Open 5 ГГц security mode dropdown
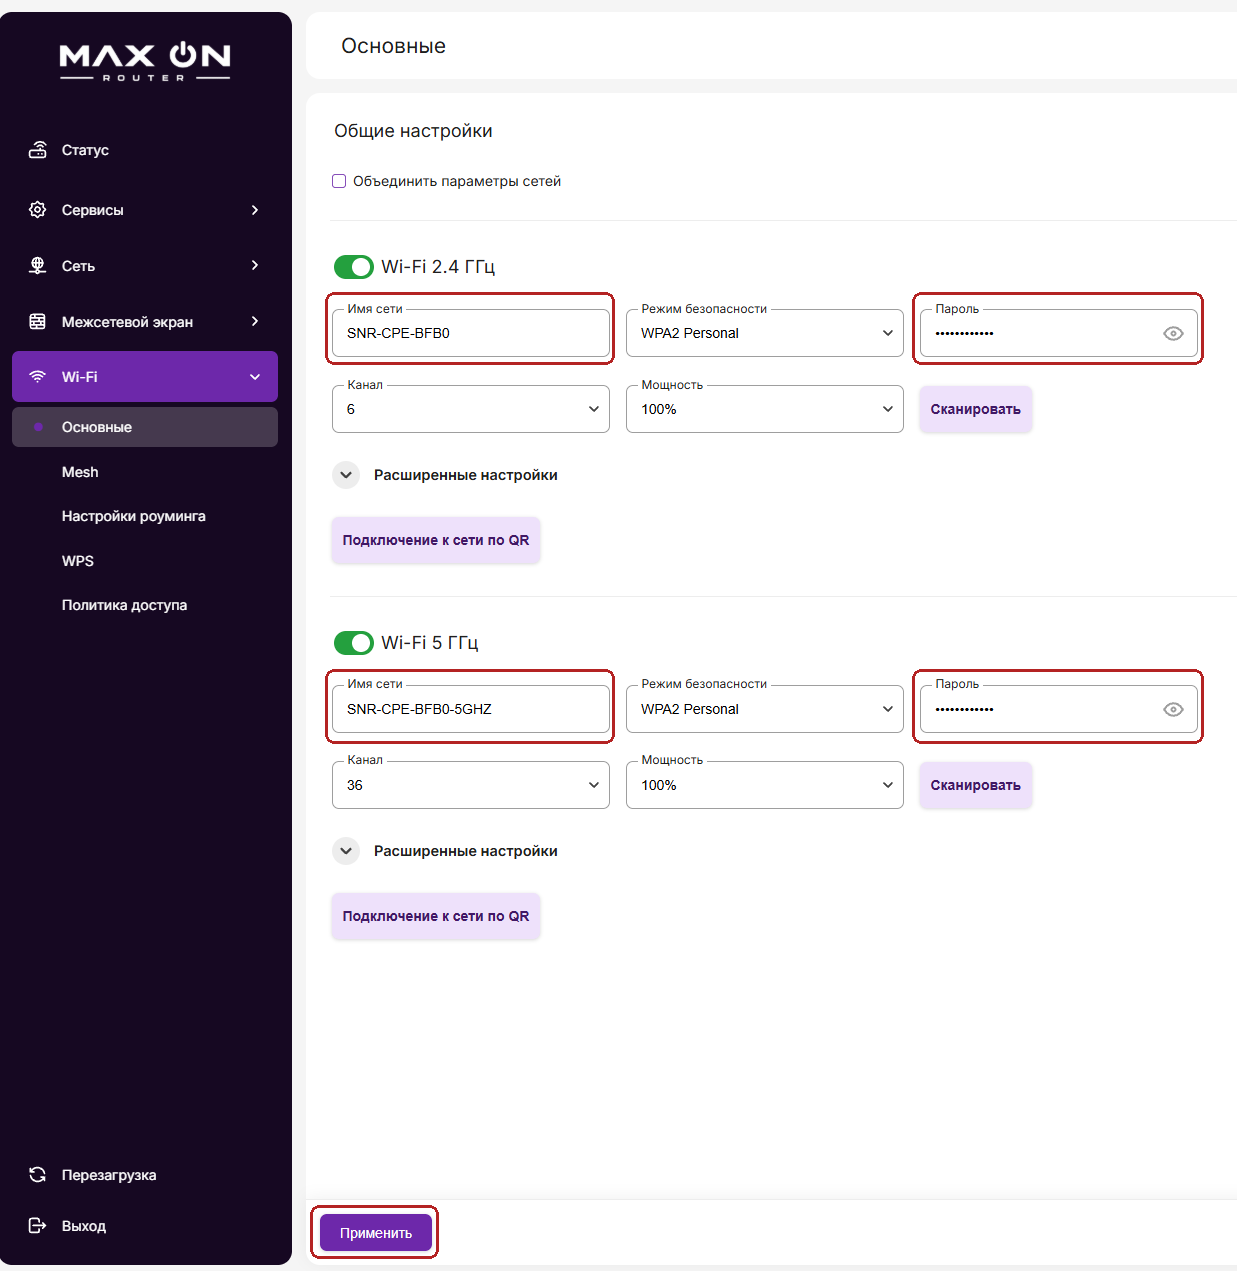The width and height of the screenshot is (1237, 1271). (765, 709)
